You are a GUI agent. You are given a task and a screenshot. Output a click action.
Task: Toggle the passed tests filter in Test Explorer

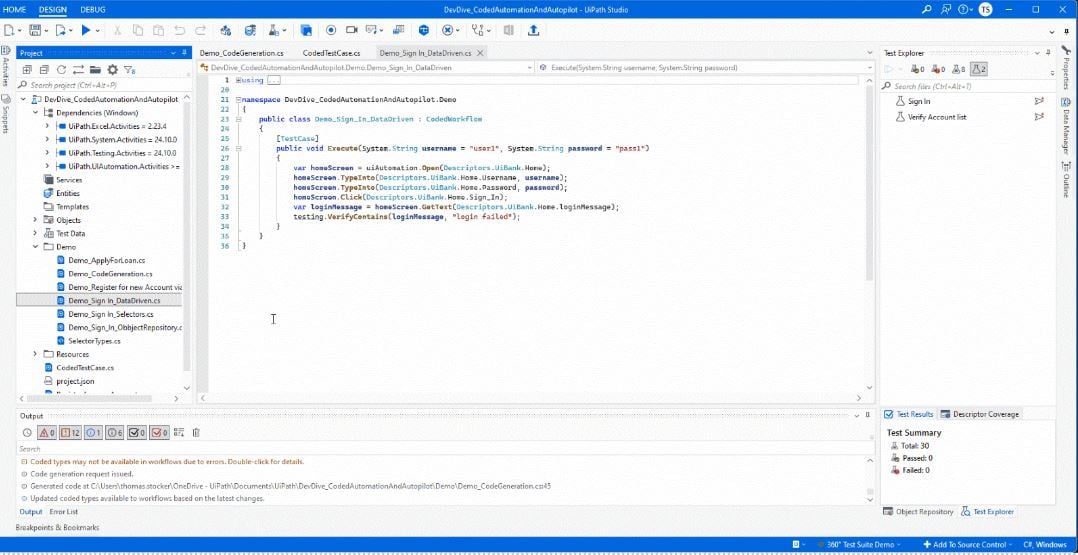point(918,69)
